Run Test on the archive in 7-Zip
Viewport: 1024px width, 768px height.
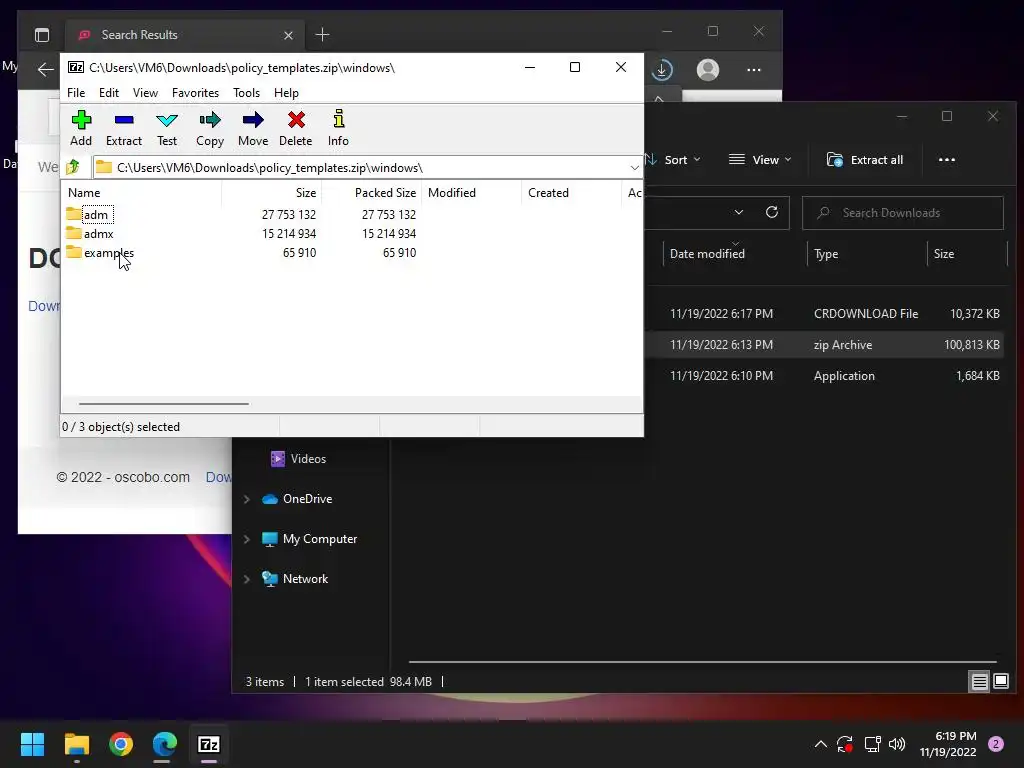point(167,128)
